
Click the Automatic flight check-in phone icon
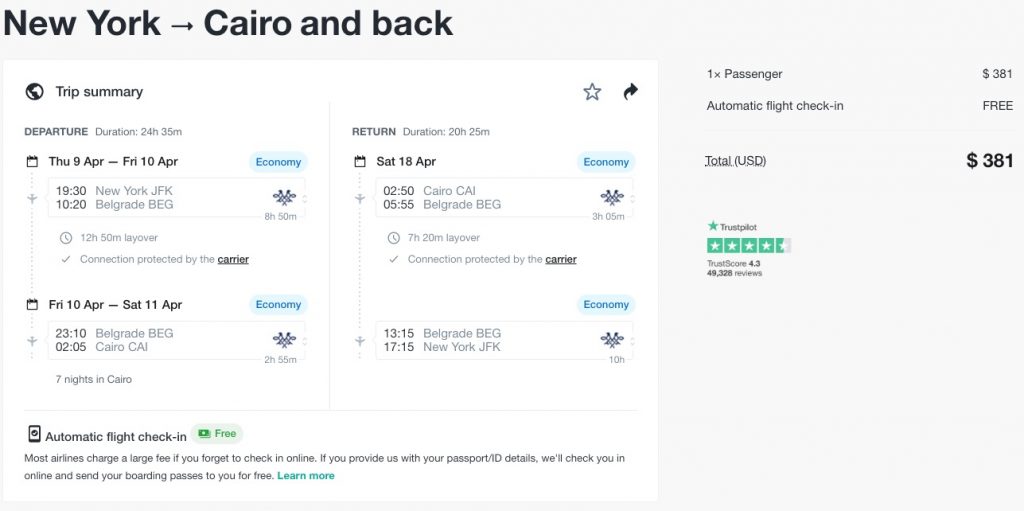tap(34, 435)
